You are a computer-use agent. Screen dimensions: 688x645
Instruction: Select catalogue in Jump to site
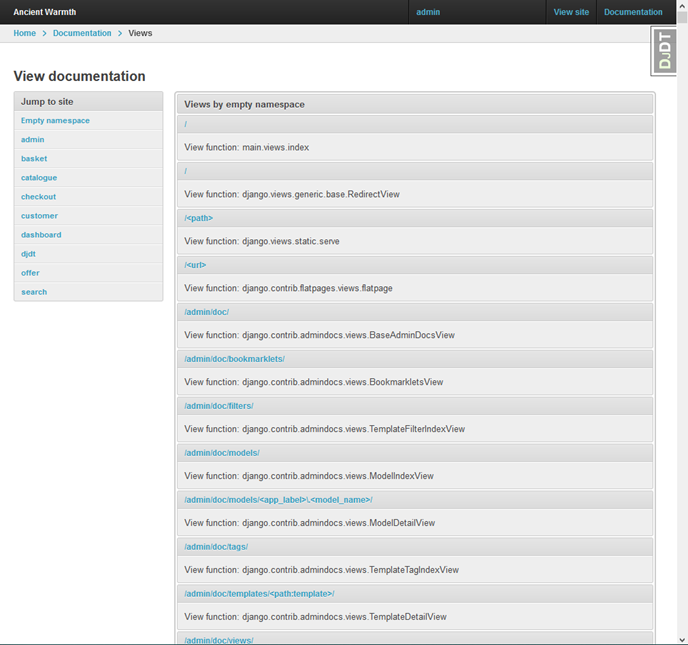pos(39,178)
